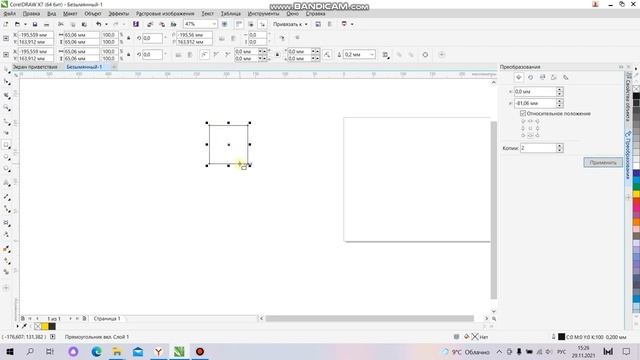The image size is (640, 360).
Task: Select the Shape edit tool
Action: point(7,82)
